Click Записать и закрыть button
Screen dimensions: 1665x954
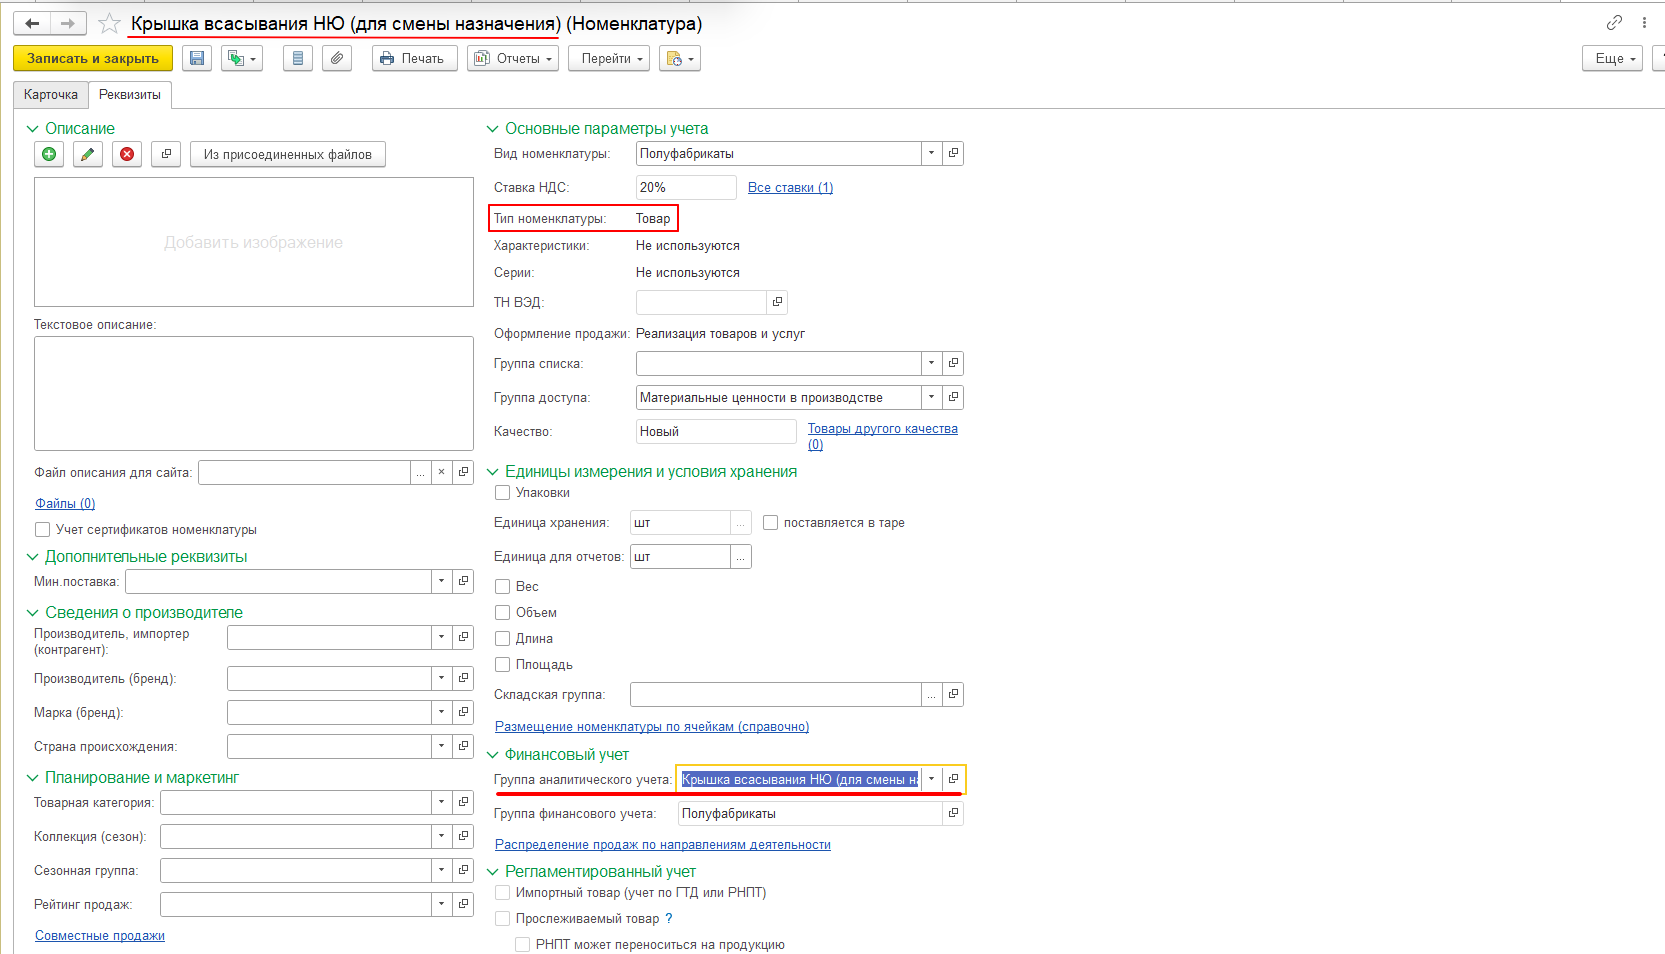[92, 59]
